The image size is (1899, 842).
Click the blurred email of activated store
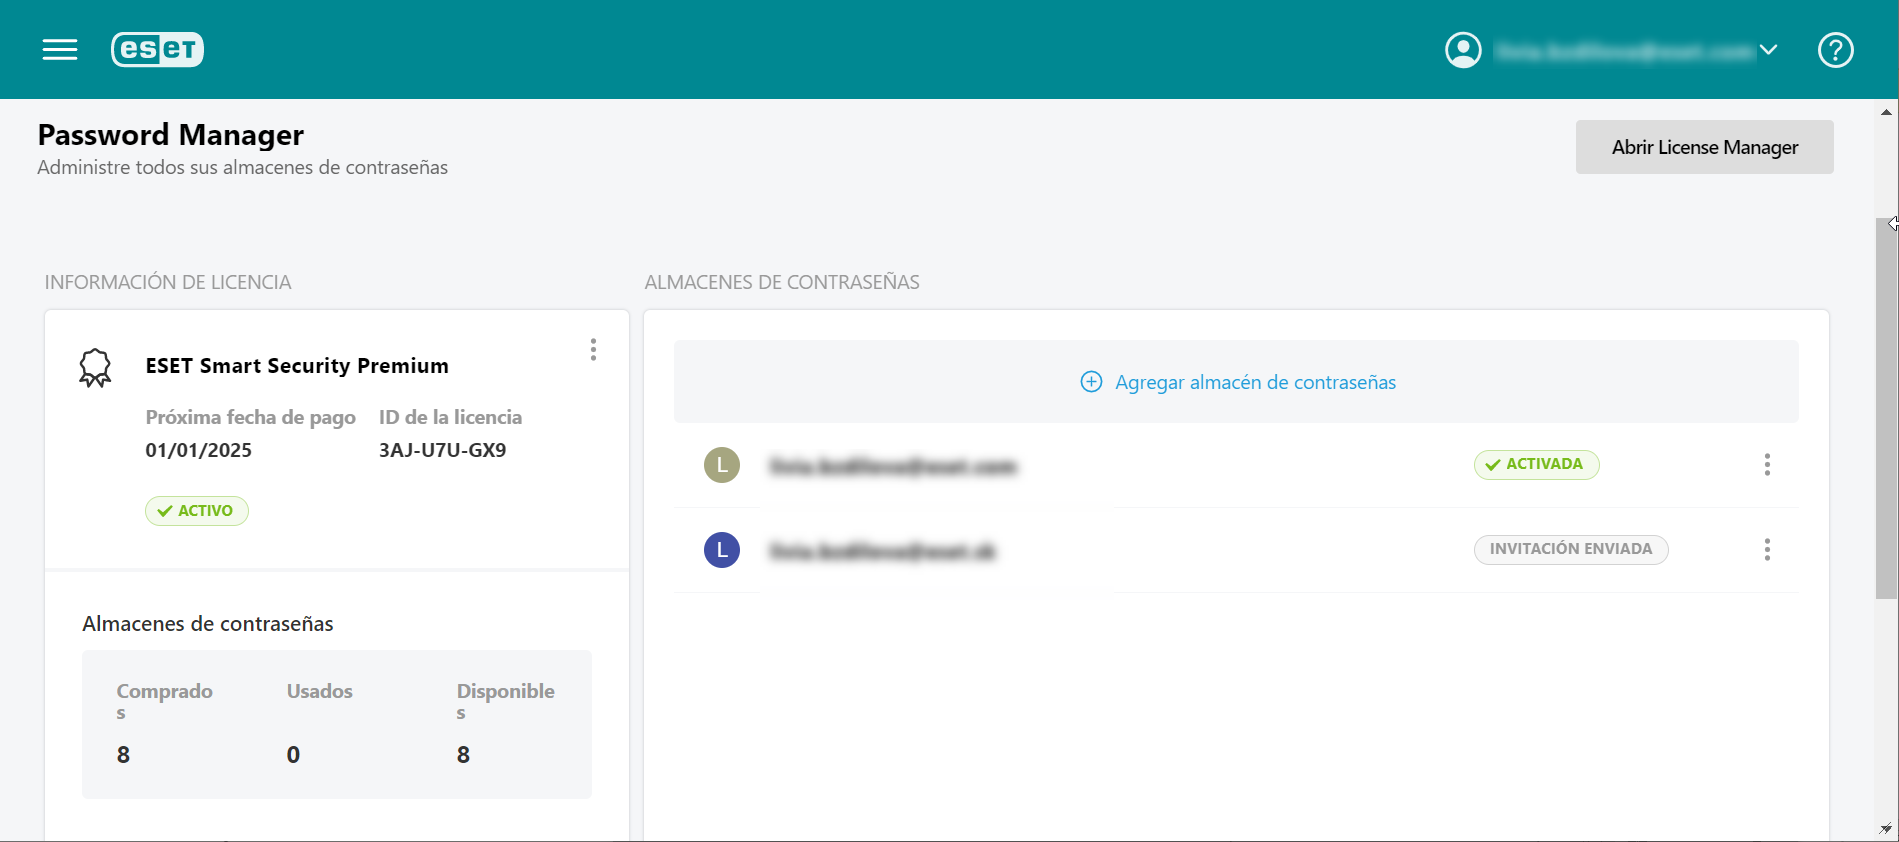[x=892, y=466]
